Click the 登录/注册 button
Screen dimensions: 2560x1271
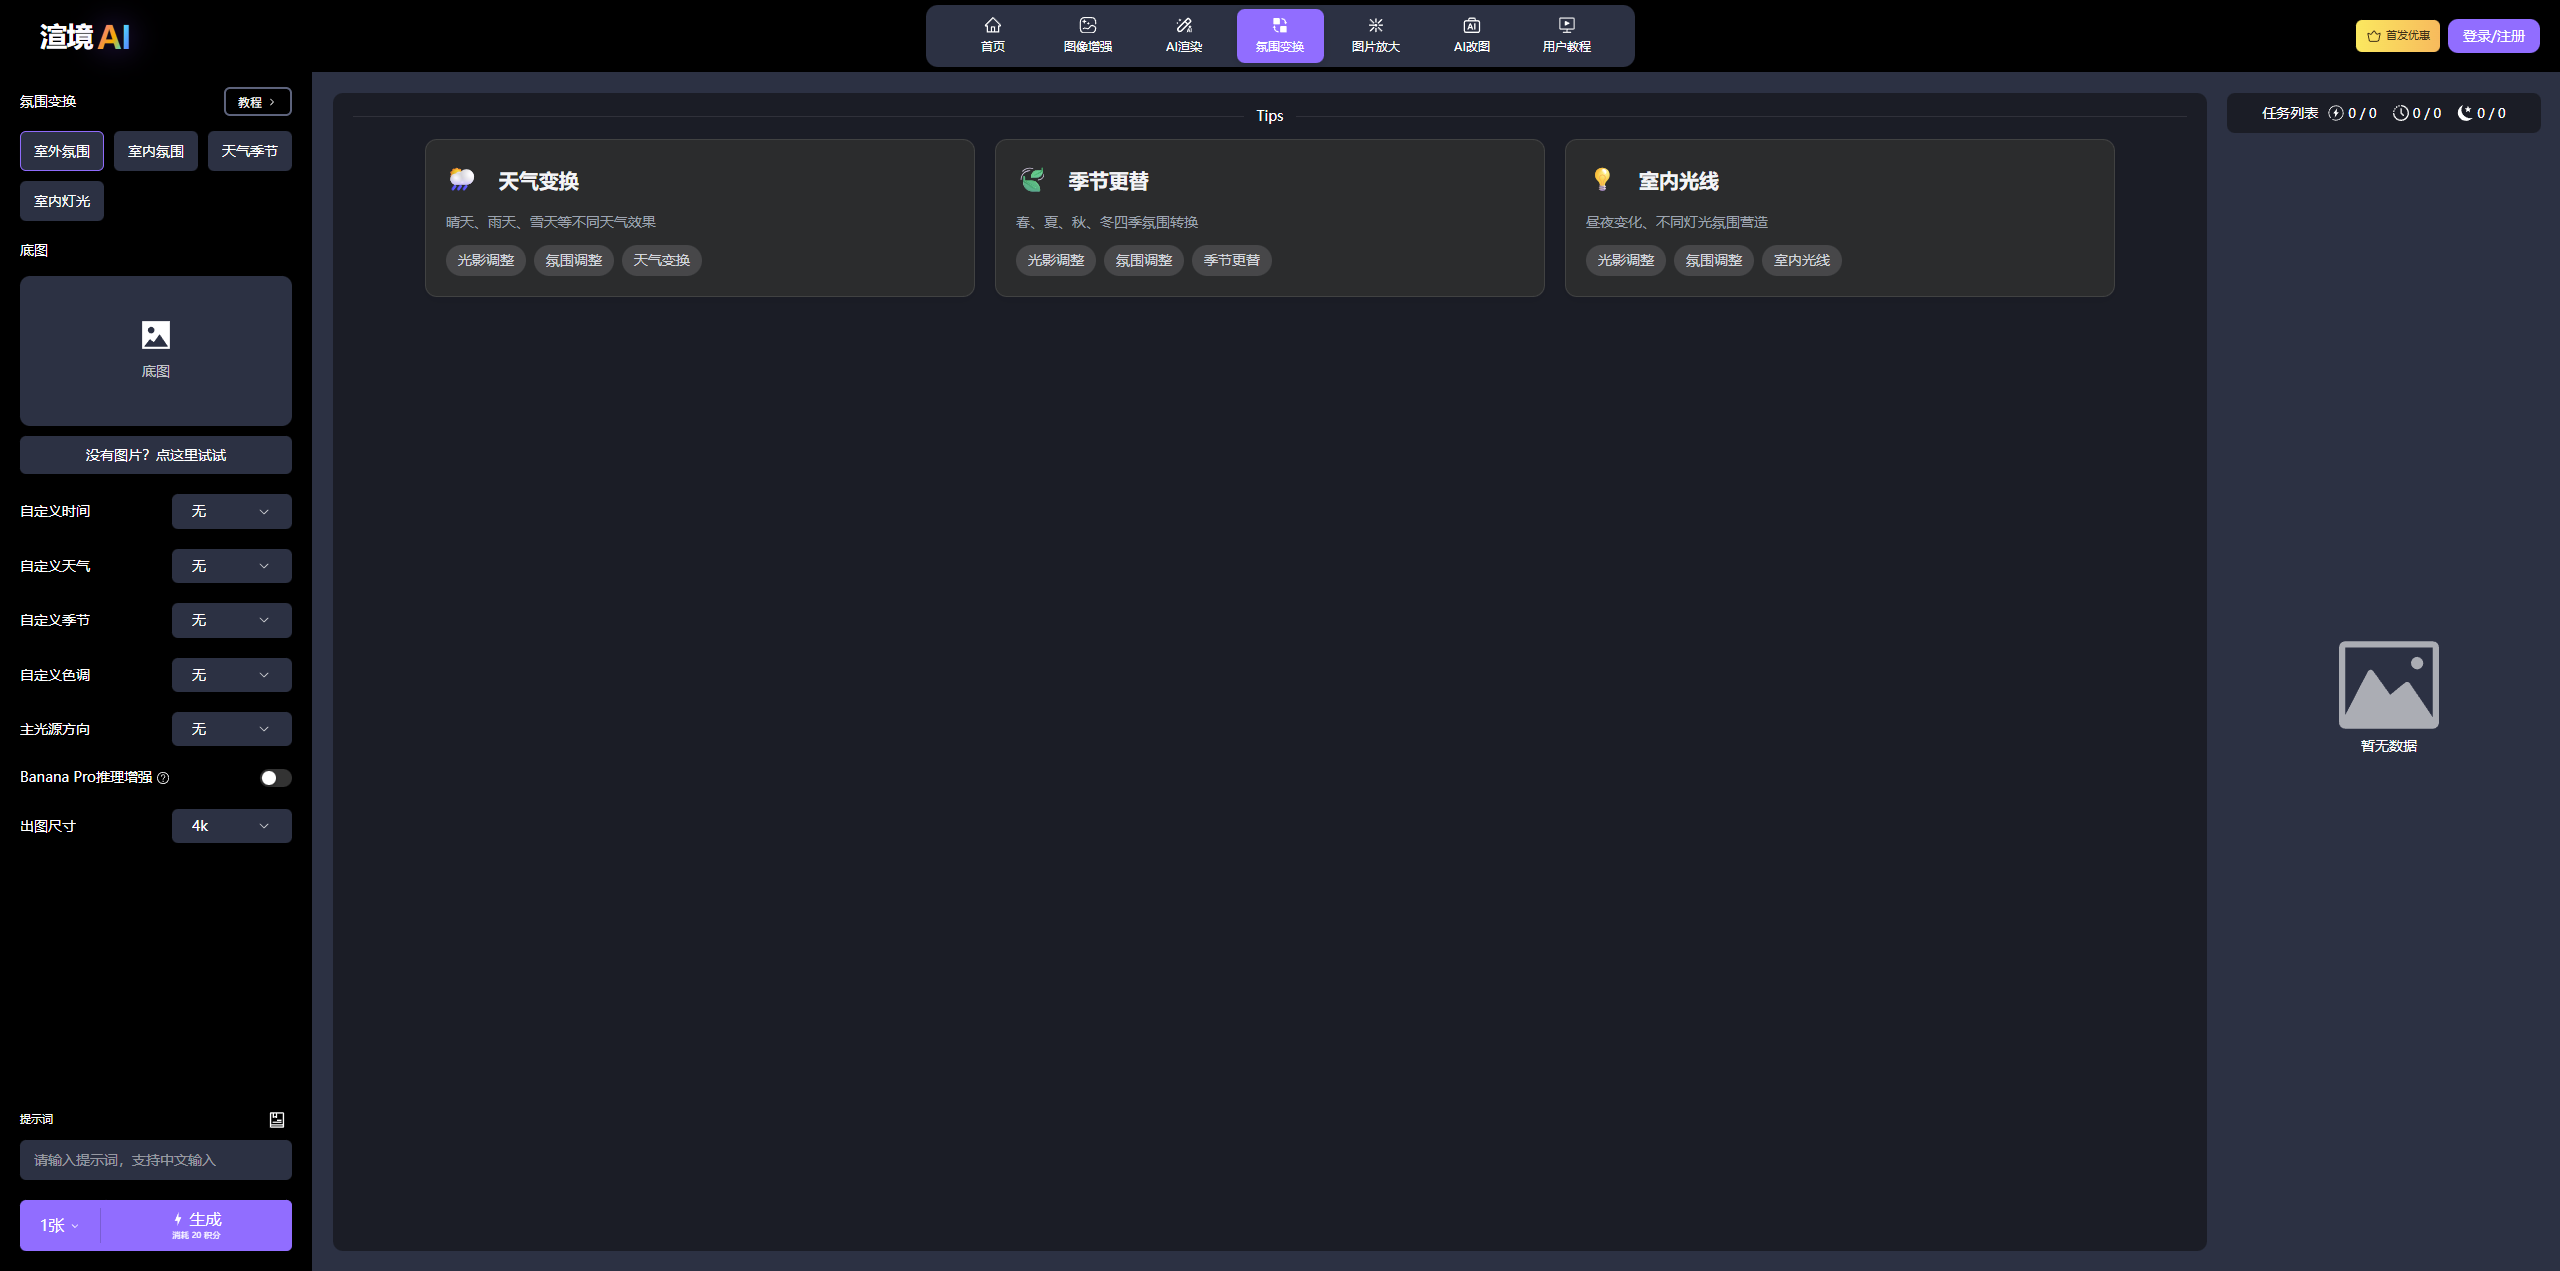(x=2493, y=36)
